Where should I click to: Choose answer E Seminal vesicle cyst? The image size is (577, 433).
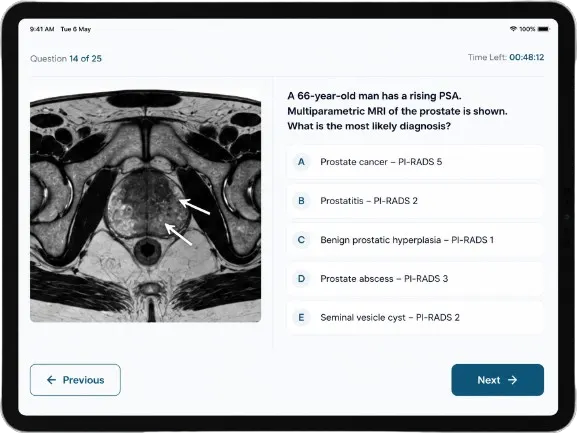[415, 317]
